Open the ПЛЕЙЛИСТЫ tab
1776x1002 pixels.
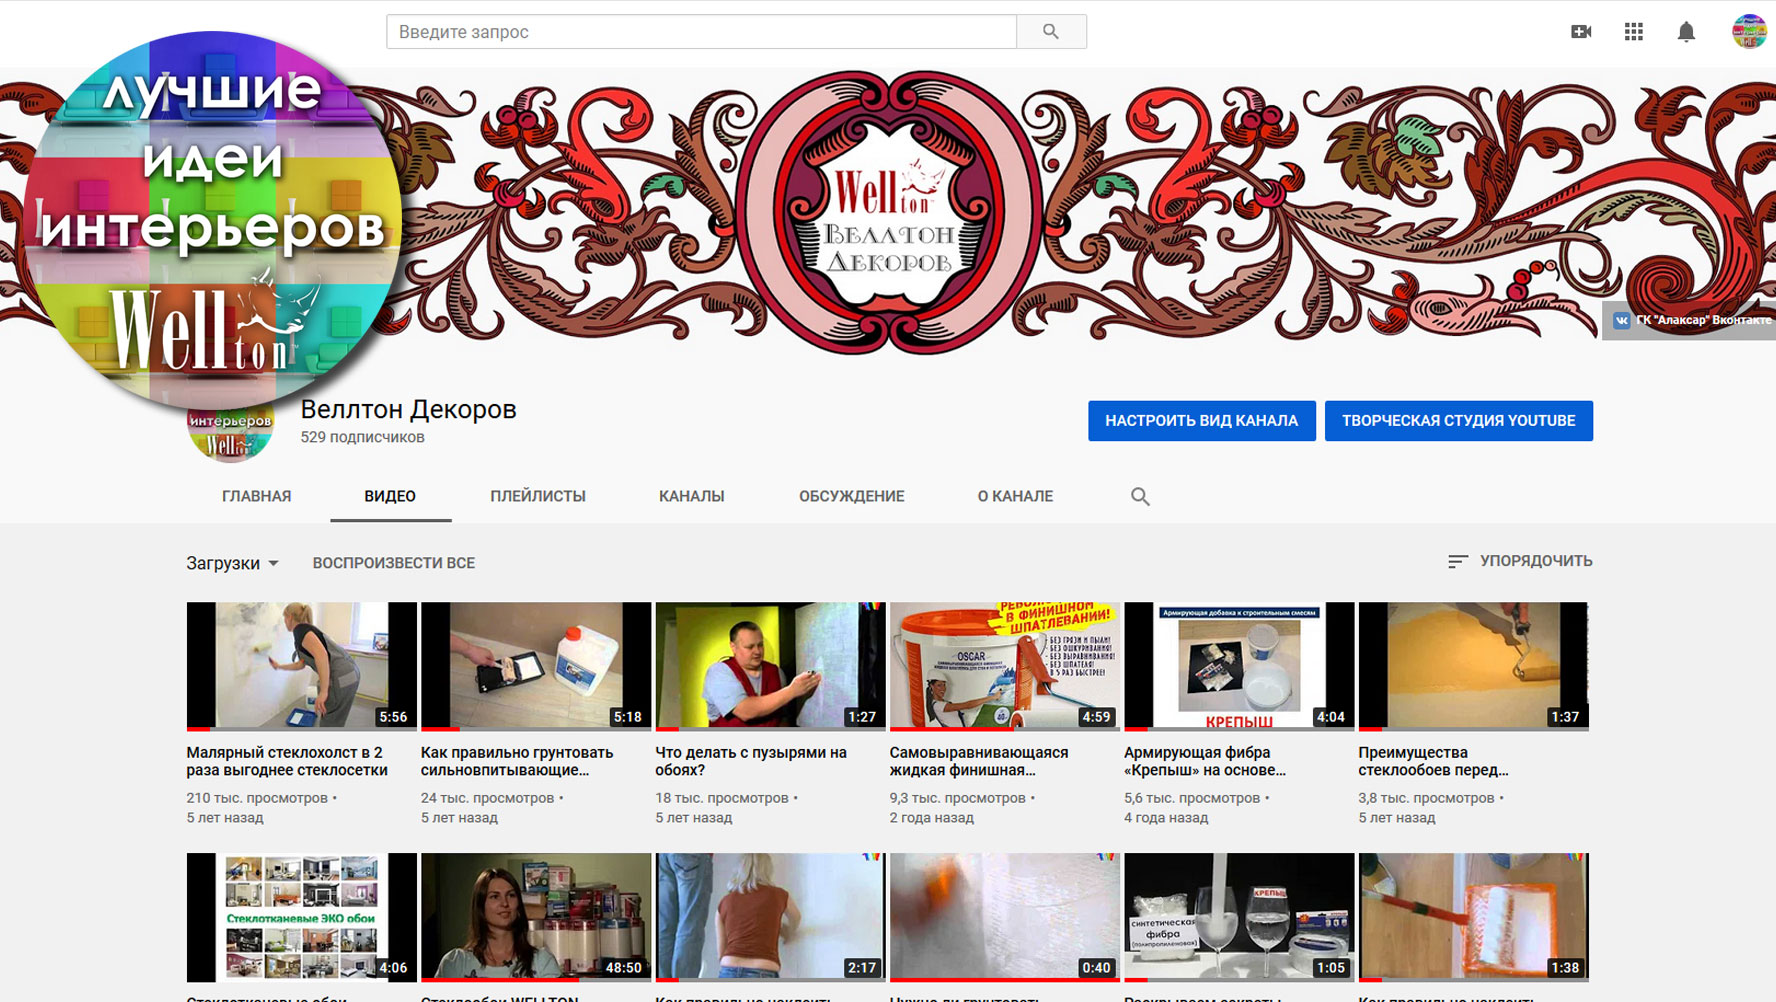point(538,496)
